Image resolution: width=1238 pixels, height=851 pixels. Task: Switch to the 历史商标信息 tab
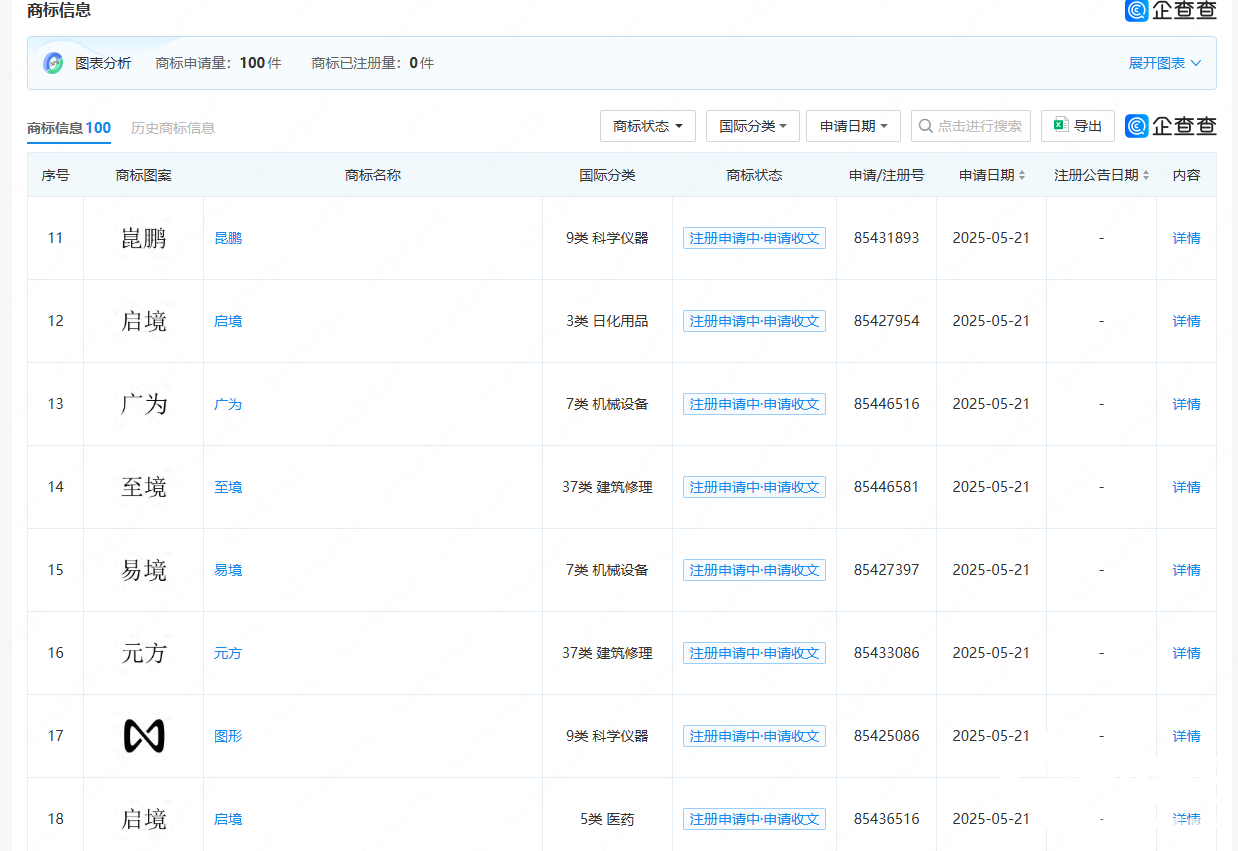(x=173, y=128)
